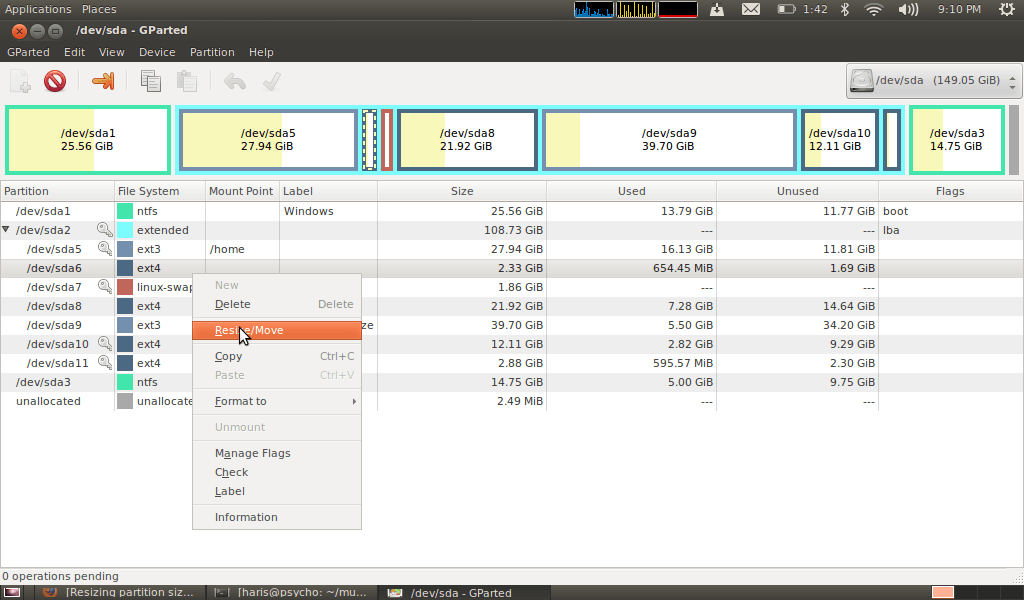Click the Copy partition toolbar icon
The image size is (1024, 600).
tap(151, 81)
